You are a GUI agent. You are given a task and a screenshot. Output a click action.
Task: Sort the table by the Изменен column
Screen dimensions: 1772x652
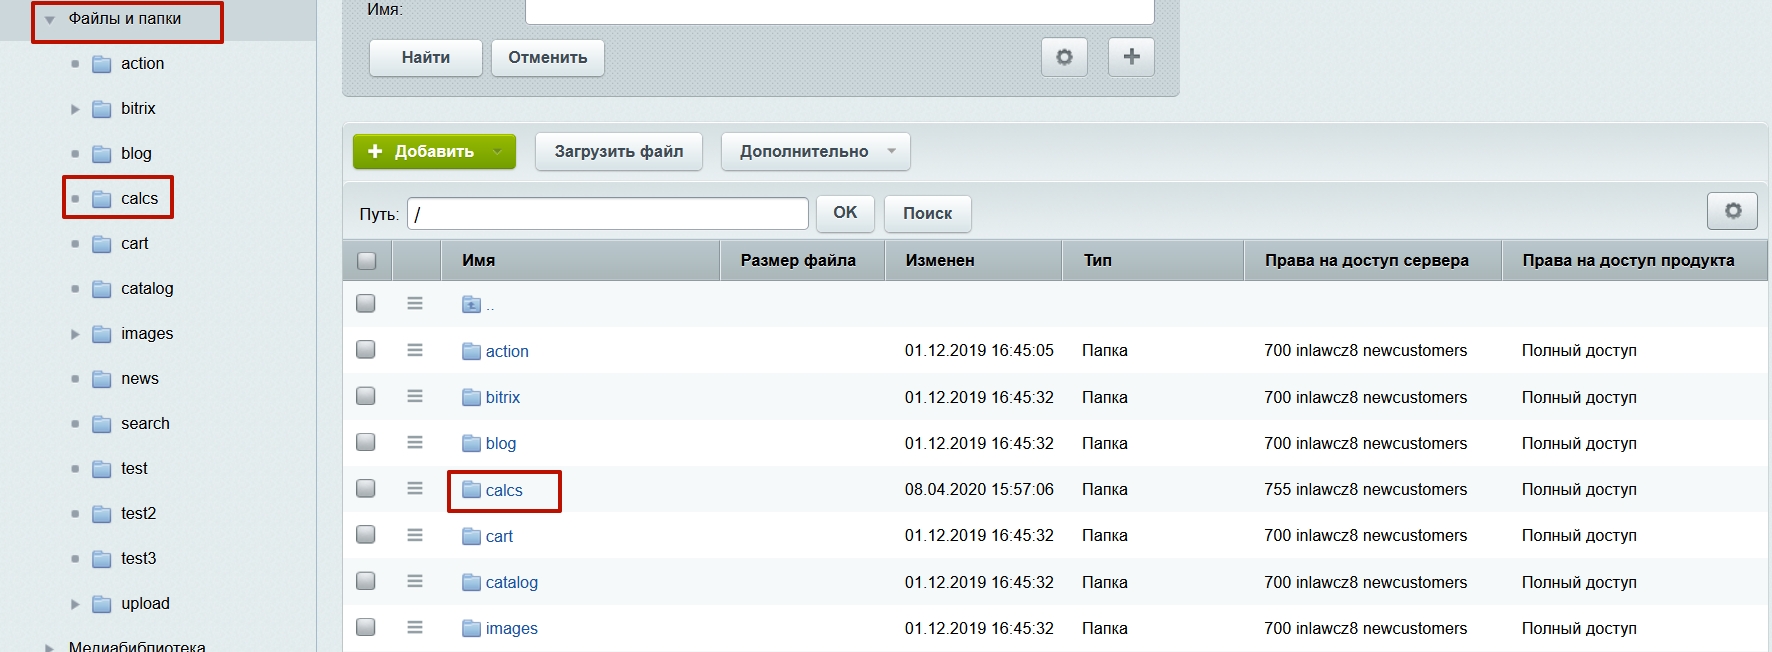pyautogui.click(x=940, y=260)
